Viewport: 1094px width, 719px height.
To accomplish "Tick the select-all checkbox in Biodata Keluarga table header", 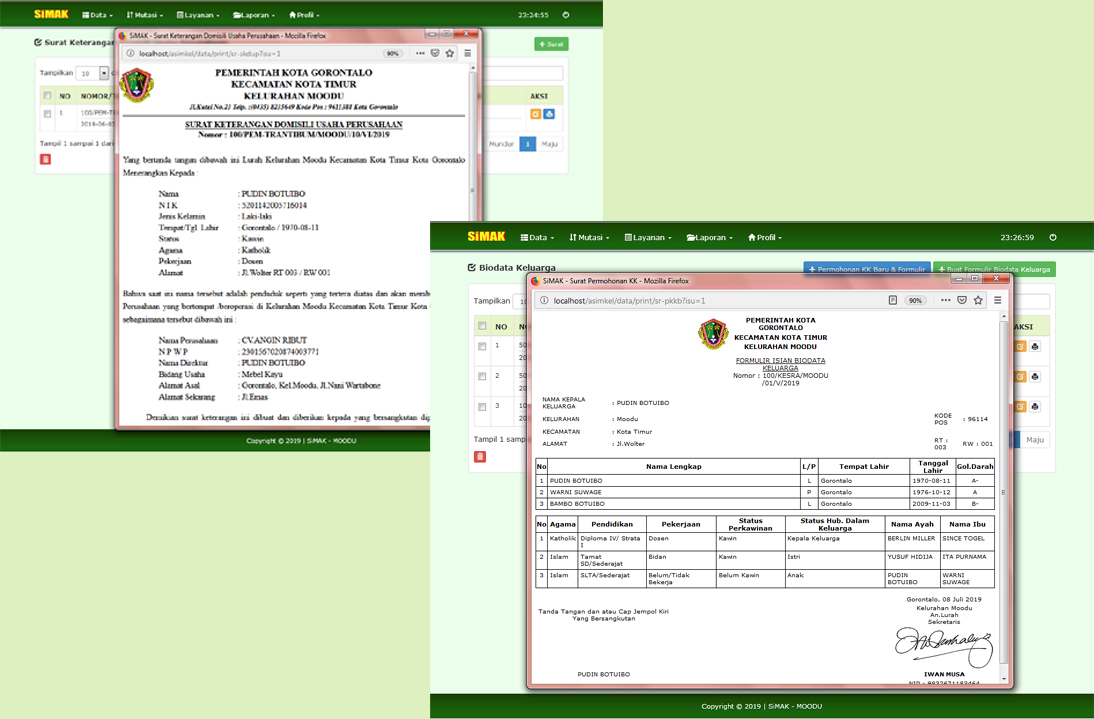I will click(x=482, y=326).
